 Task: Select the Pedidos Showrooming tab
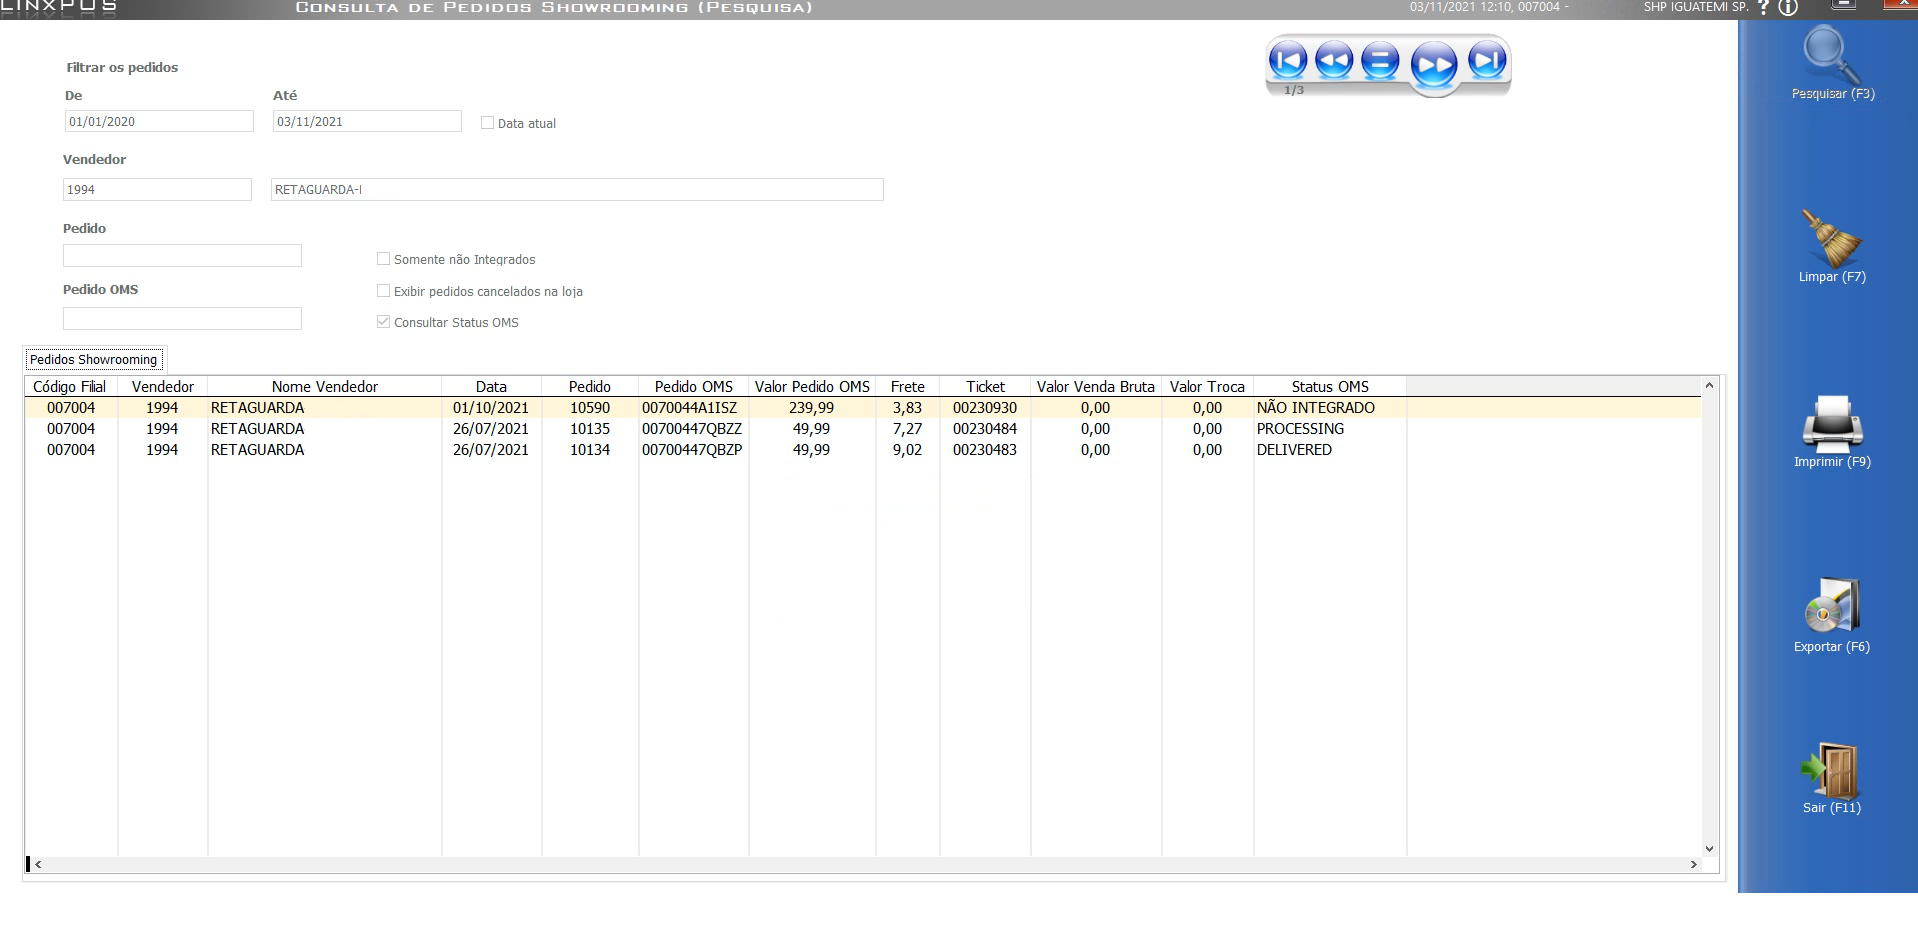click(x=94, y=360)
